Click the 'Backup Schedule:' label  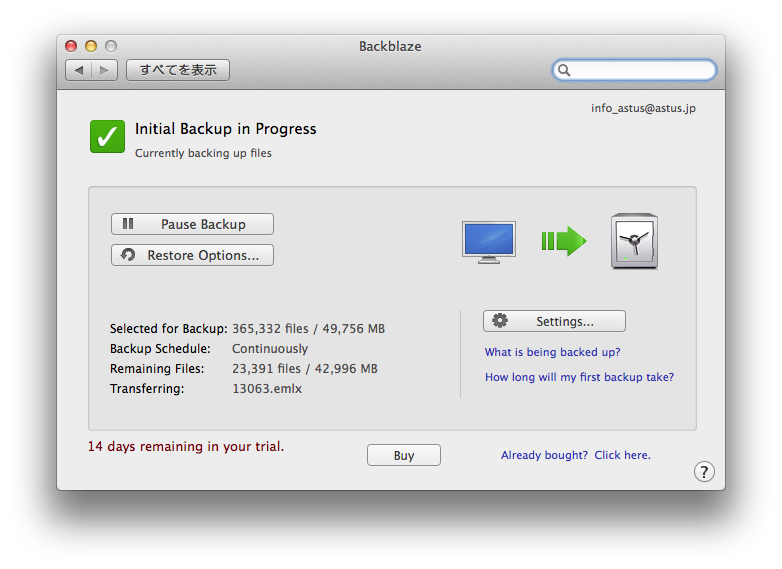(x=160, y=349)
